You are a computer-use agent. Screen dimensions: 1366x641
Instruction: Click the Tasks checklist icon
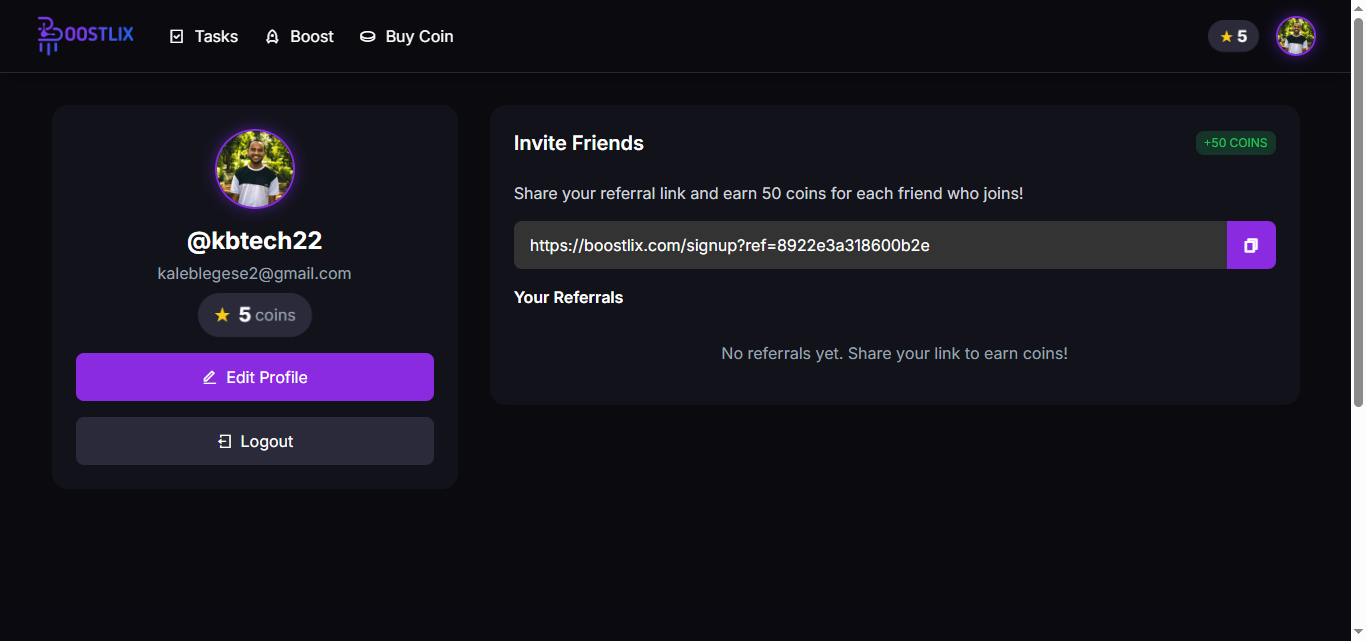(177, 37)
